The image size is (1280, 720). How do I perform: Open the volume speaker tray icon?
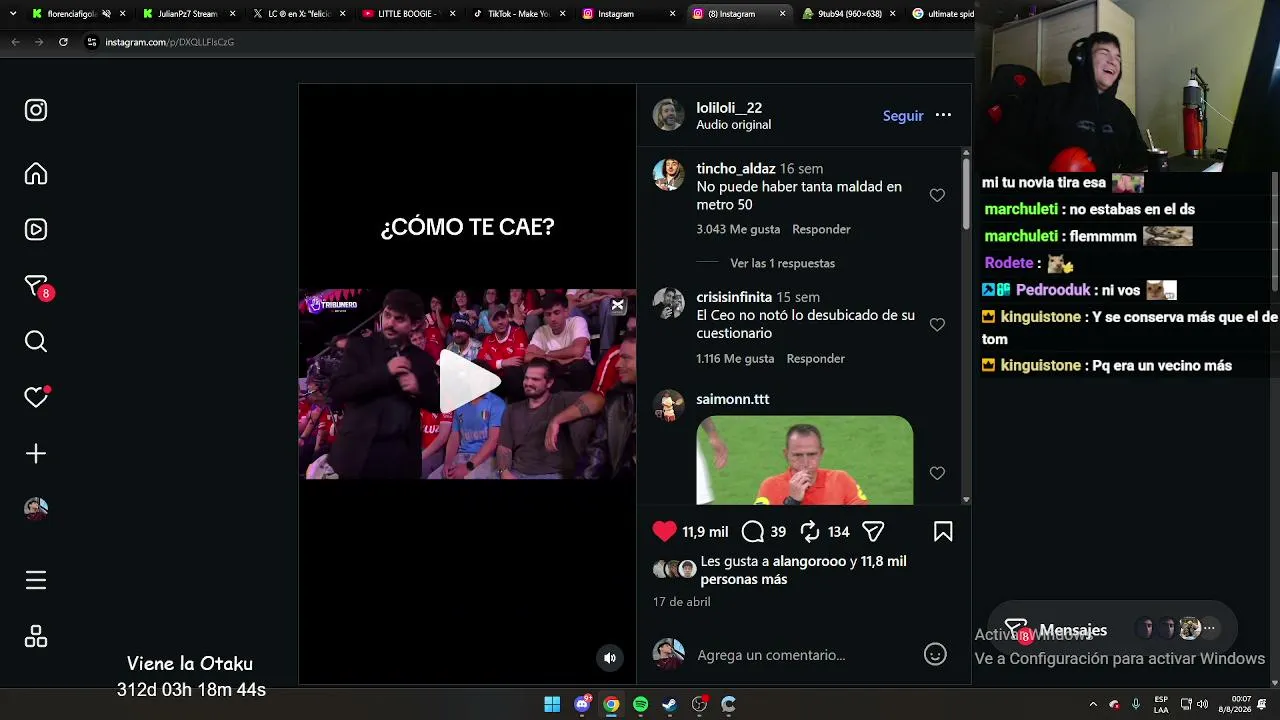[1202, 704]
